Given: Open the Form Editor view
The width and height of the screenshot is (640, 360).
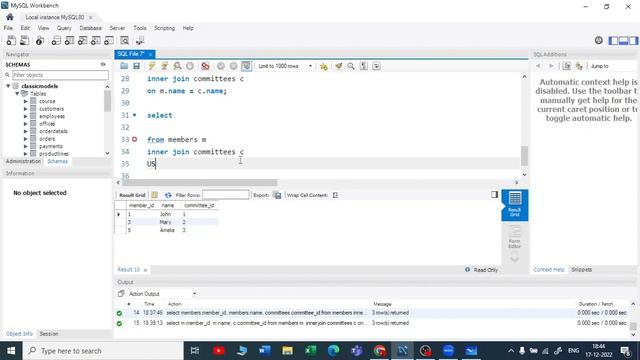Looking at the screenshot, I should click(514, 237).
